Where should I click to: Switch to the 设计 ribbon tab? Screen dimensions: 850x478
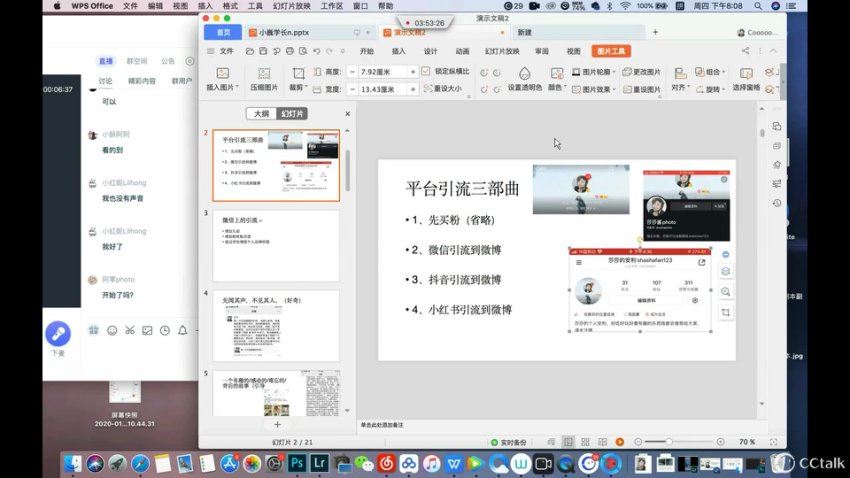click(430, 51)
